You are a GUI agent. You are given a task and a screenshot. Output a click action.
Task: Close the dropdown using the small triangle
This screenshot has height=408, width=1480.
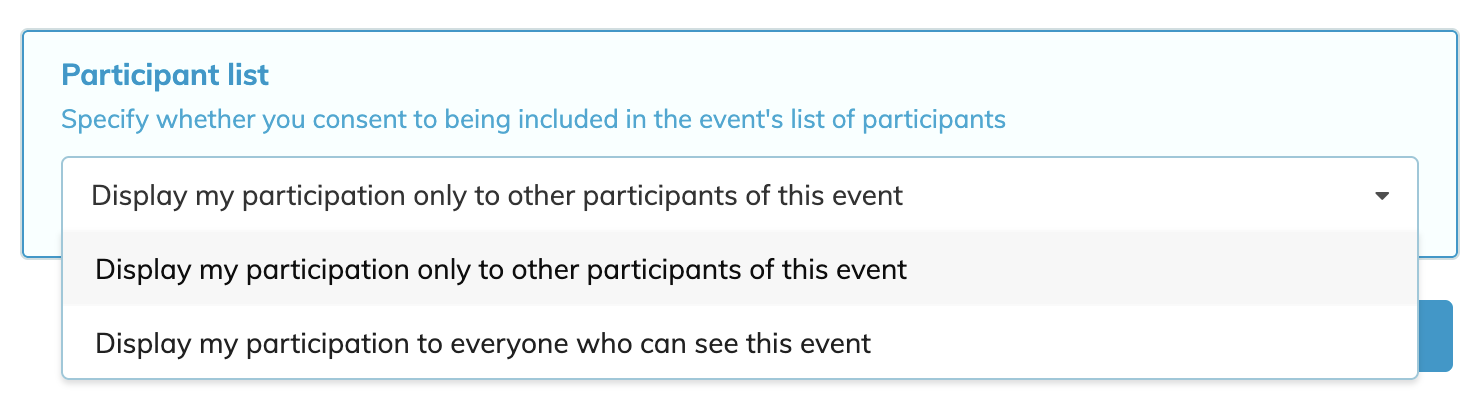pos(1382,196)
